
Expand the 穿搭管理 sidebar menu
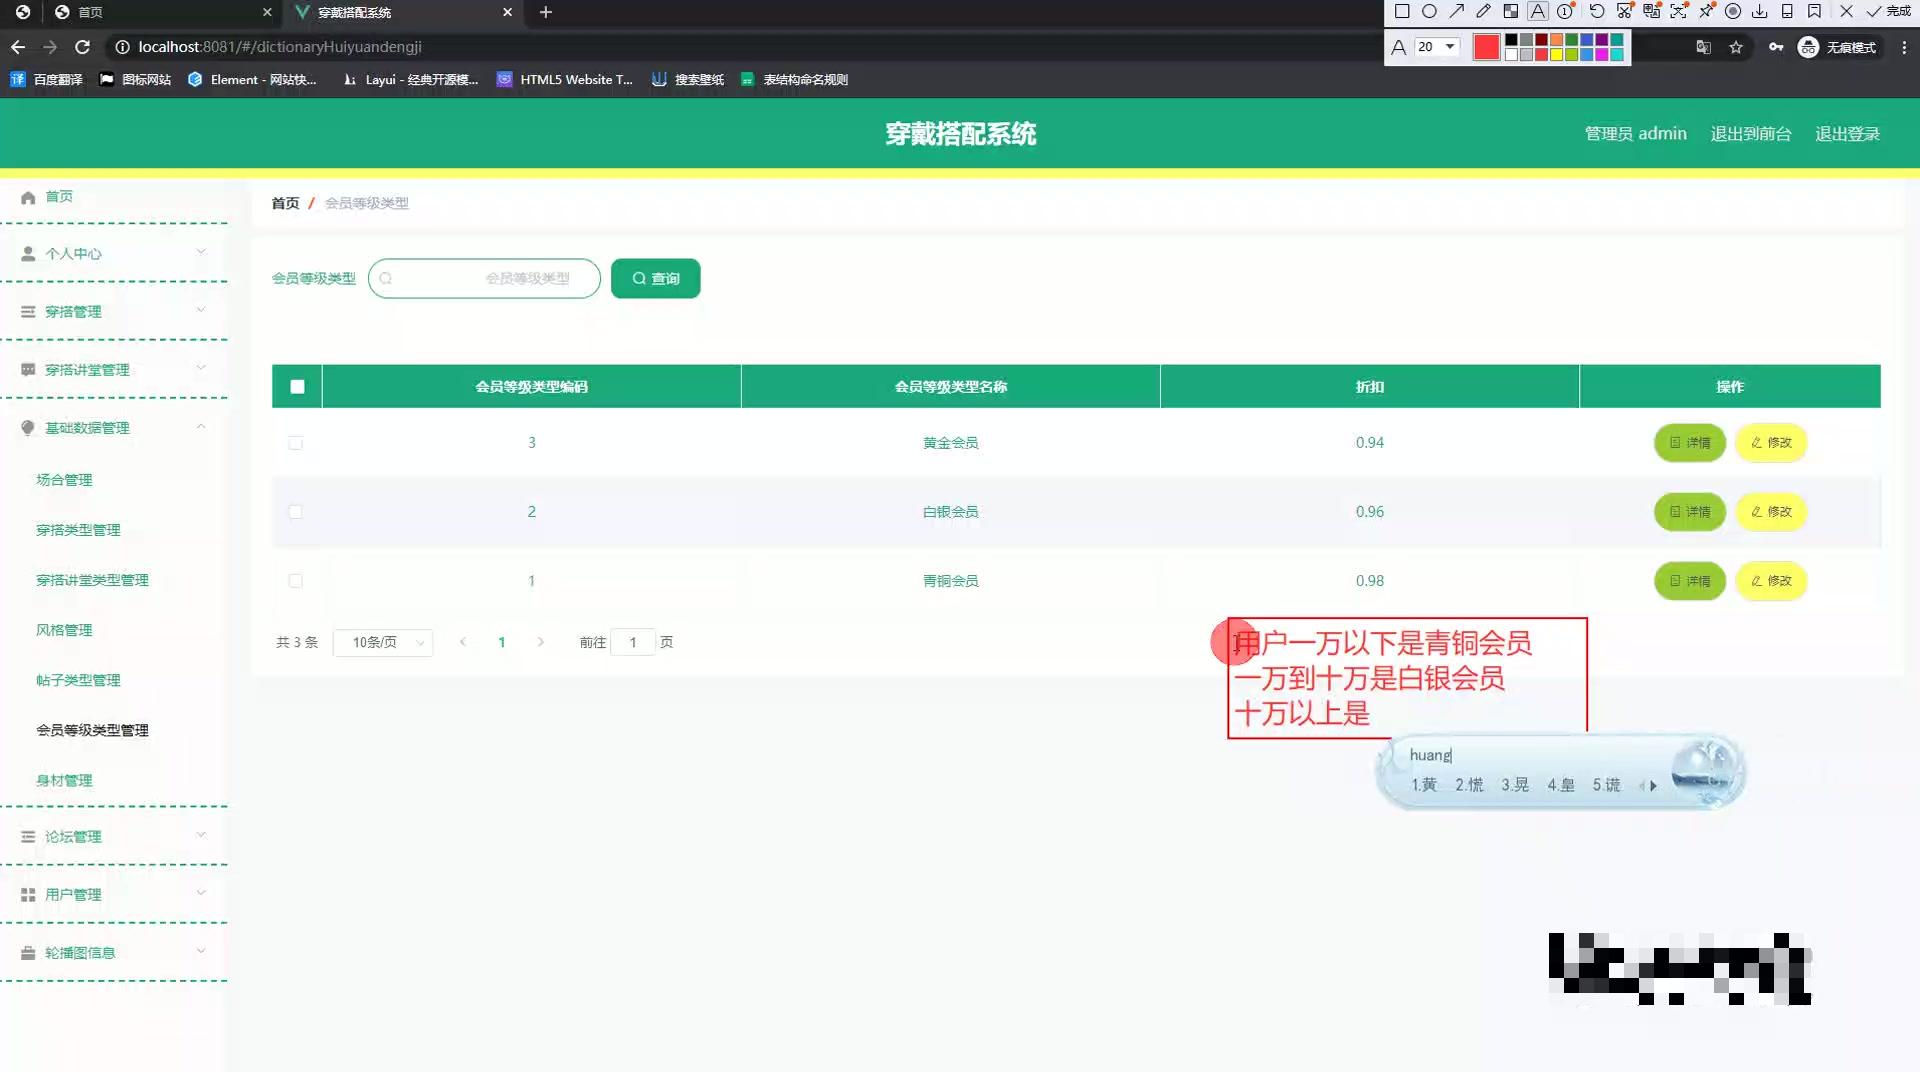pyautogui.click(x=114, y=311)
